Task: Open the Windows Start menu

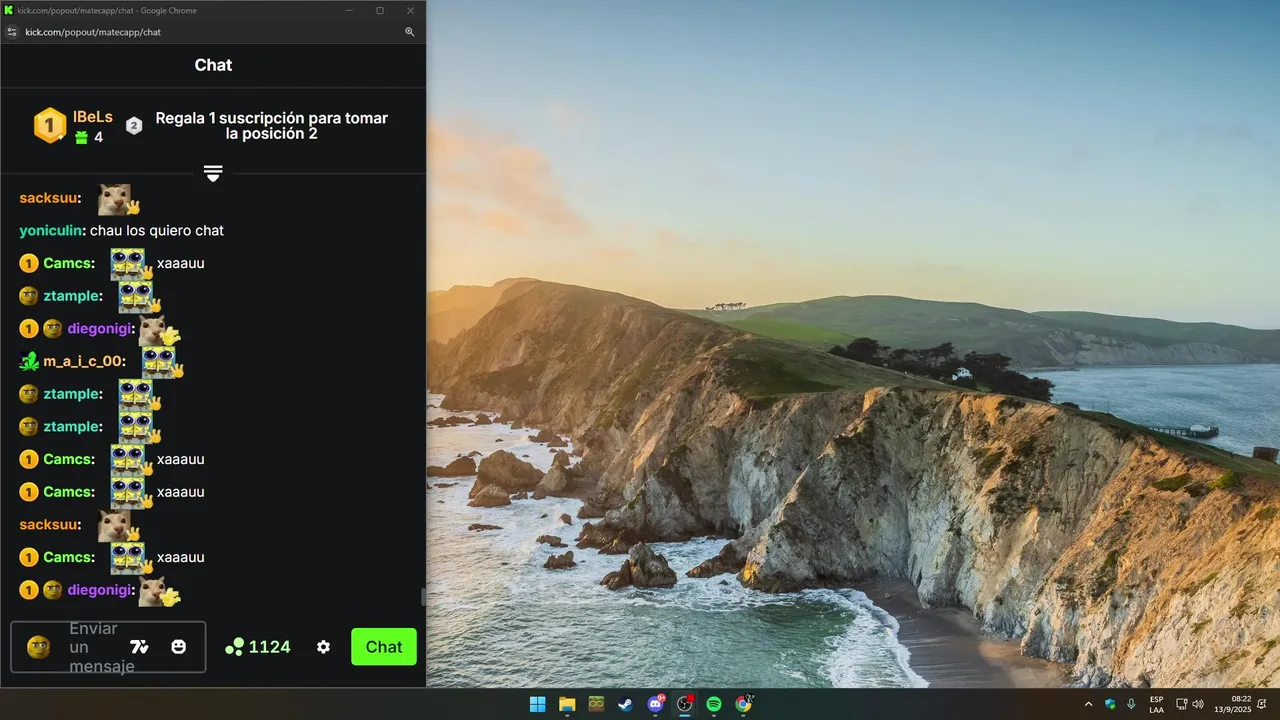Action: [x=537, y=704]
